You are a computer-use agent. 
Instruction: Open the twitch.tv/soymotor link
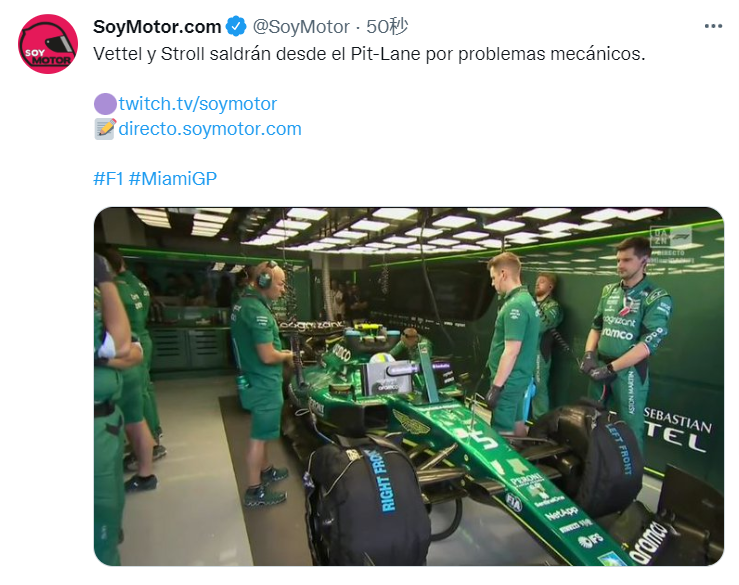point(197,104)
